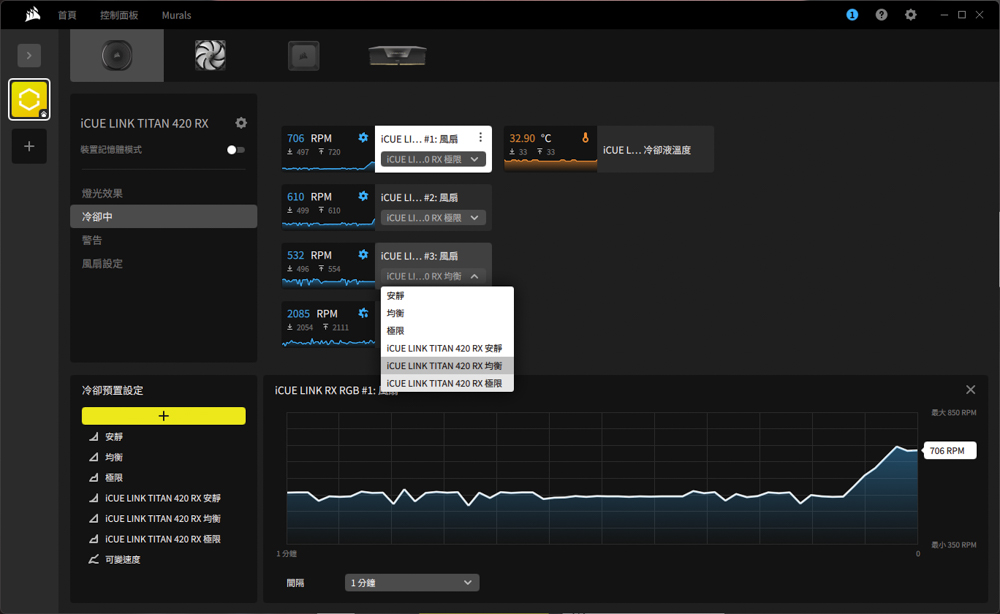Open the help question mark icon

click(881, 15)
